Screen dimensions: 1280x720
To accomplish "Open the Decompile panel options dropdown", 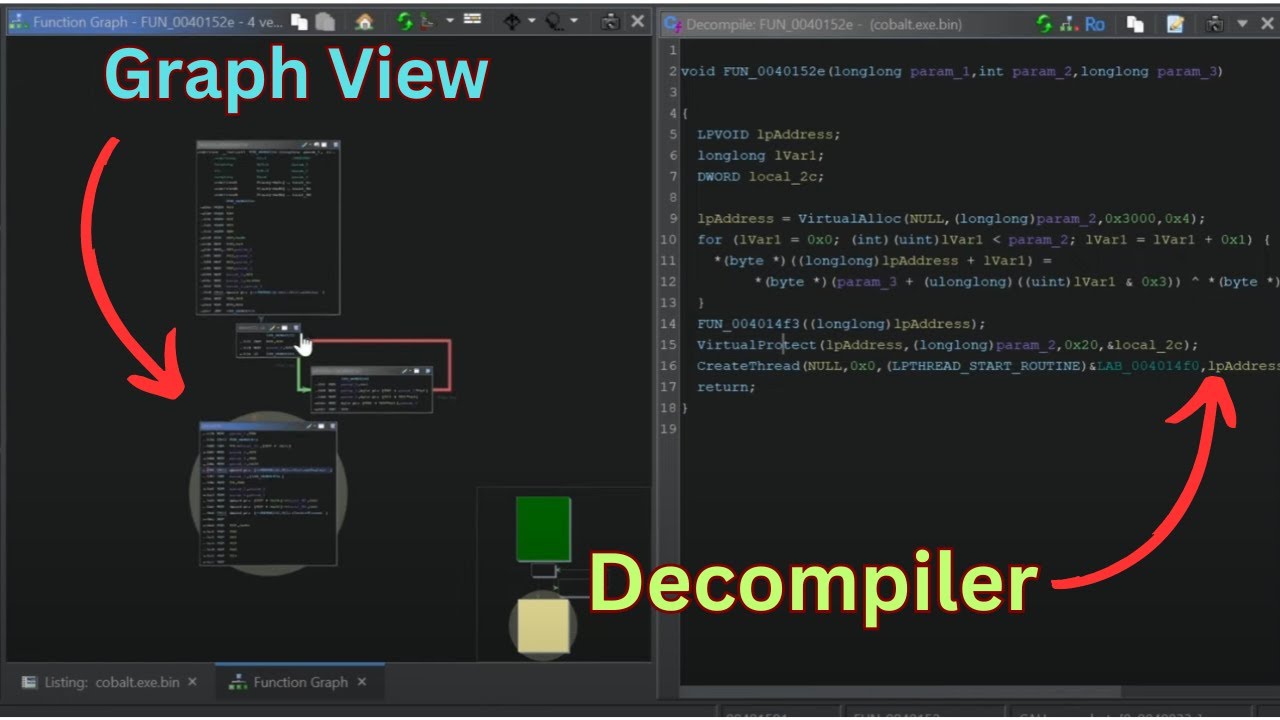I will (1243, 23).
